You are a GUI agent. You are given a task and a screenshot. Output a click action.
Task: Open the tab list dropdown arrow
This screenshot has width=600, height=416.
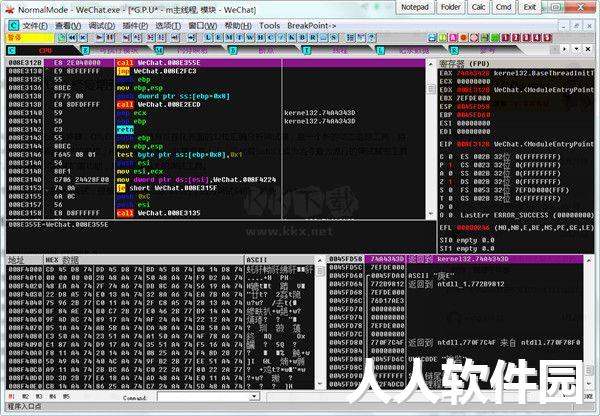click(x=576, y=49)
